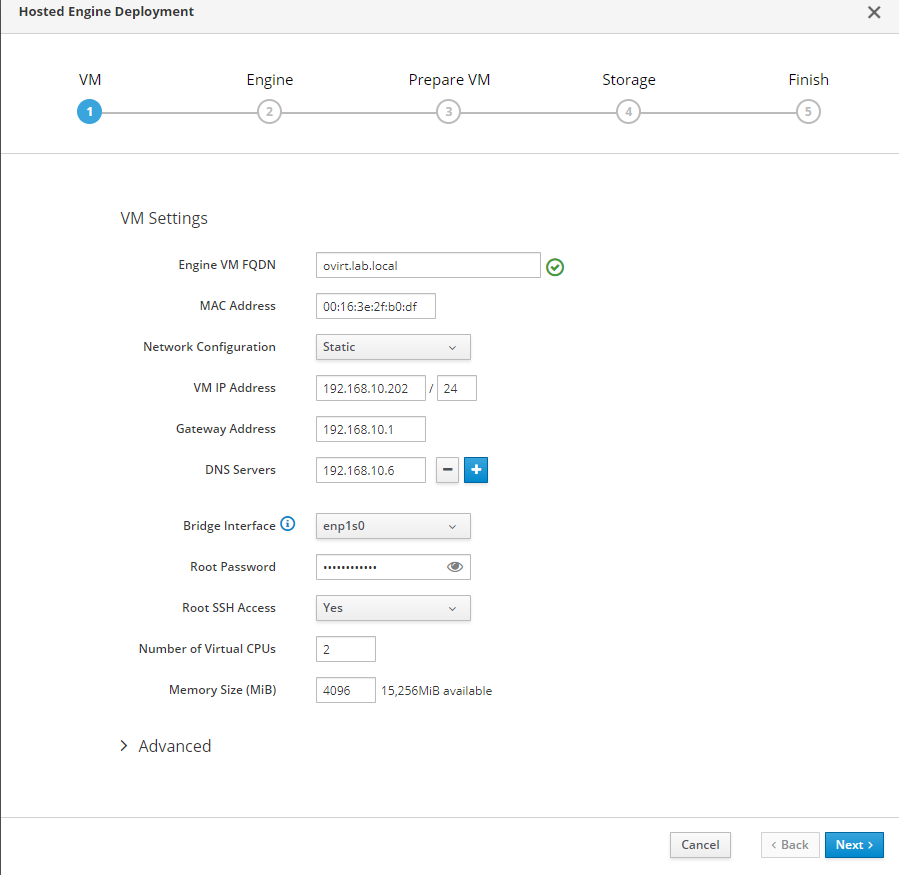This screenshot has width=899, height=875.
Task: Go to wizard step 3 Prepare VM
Action: 449,112
